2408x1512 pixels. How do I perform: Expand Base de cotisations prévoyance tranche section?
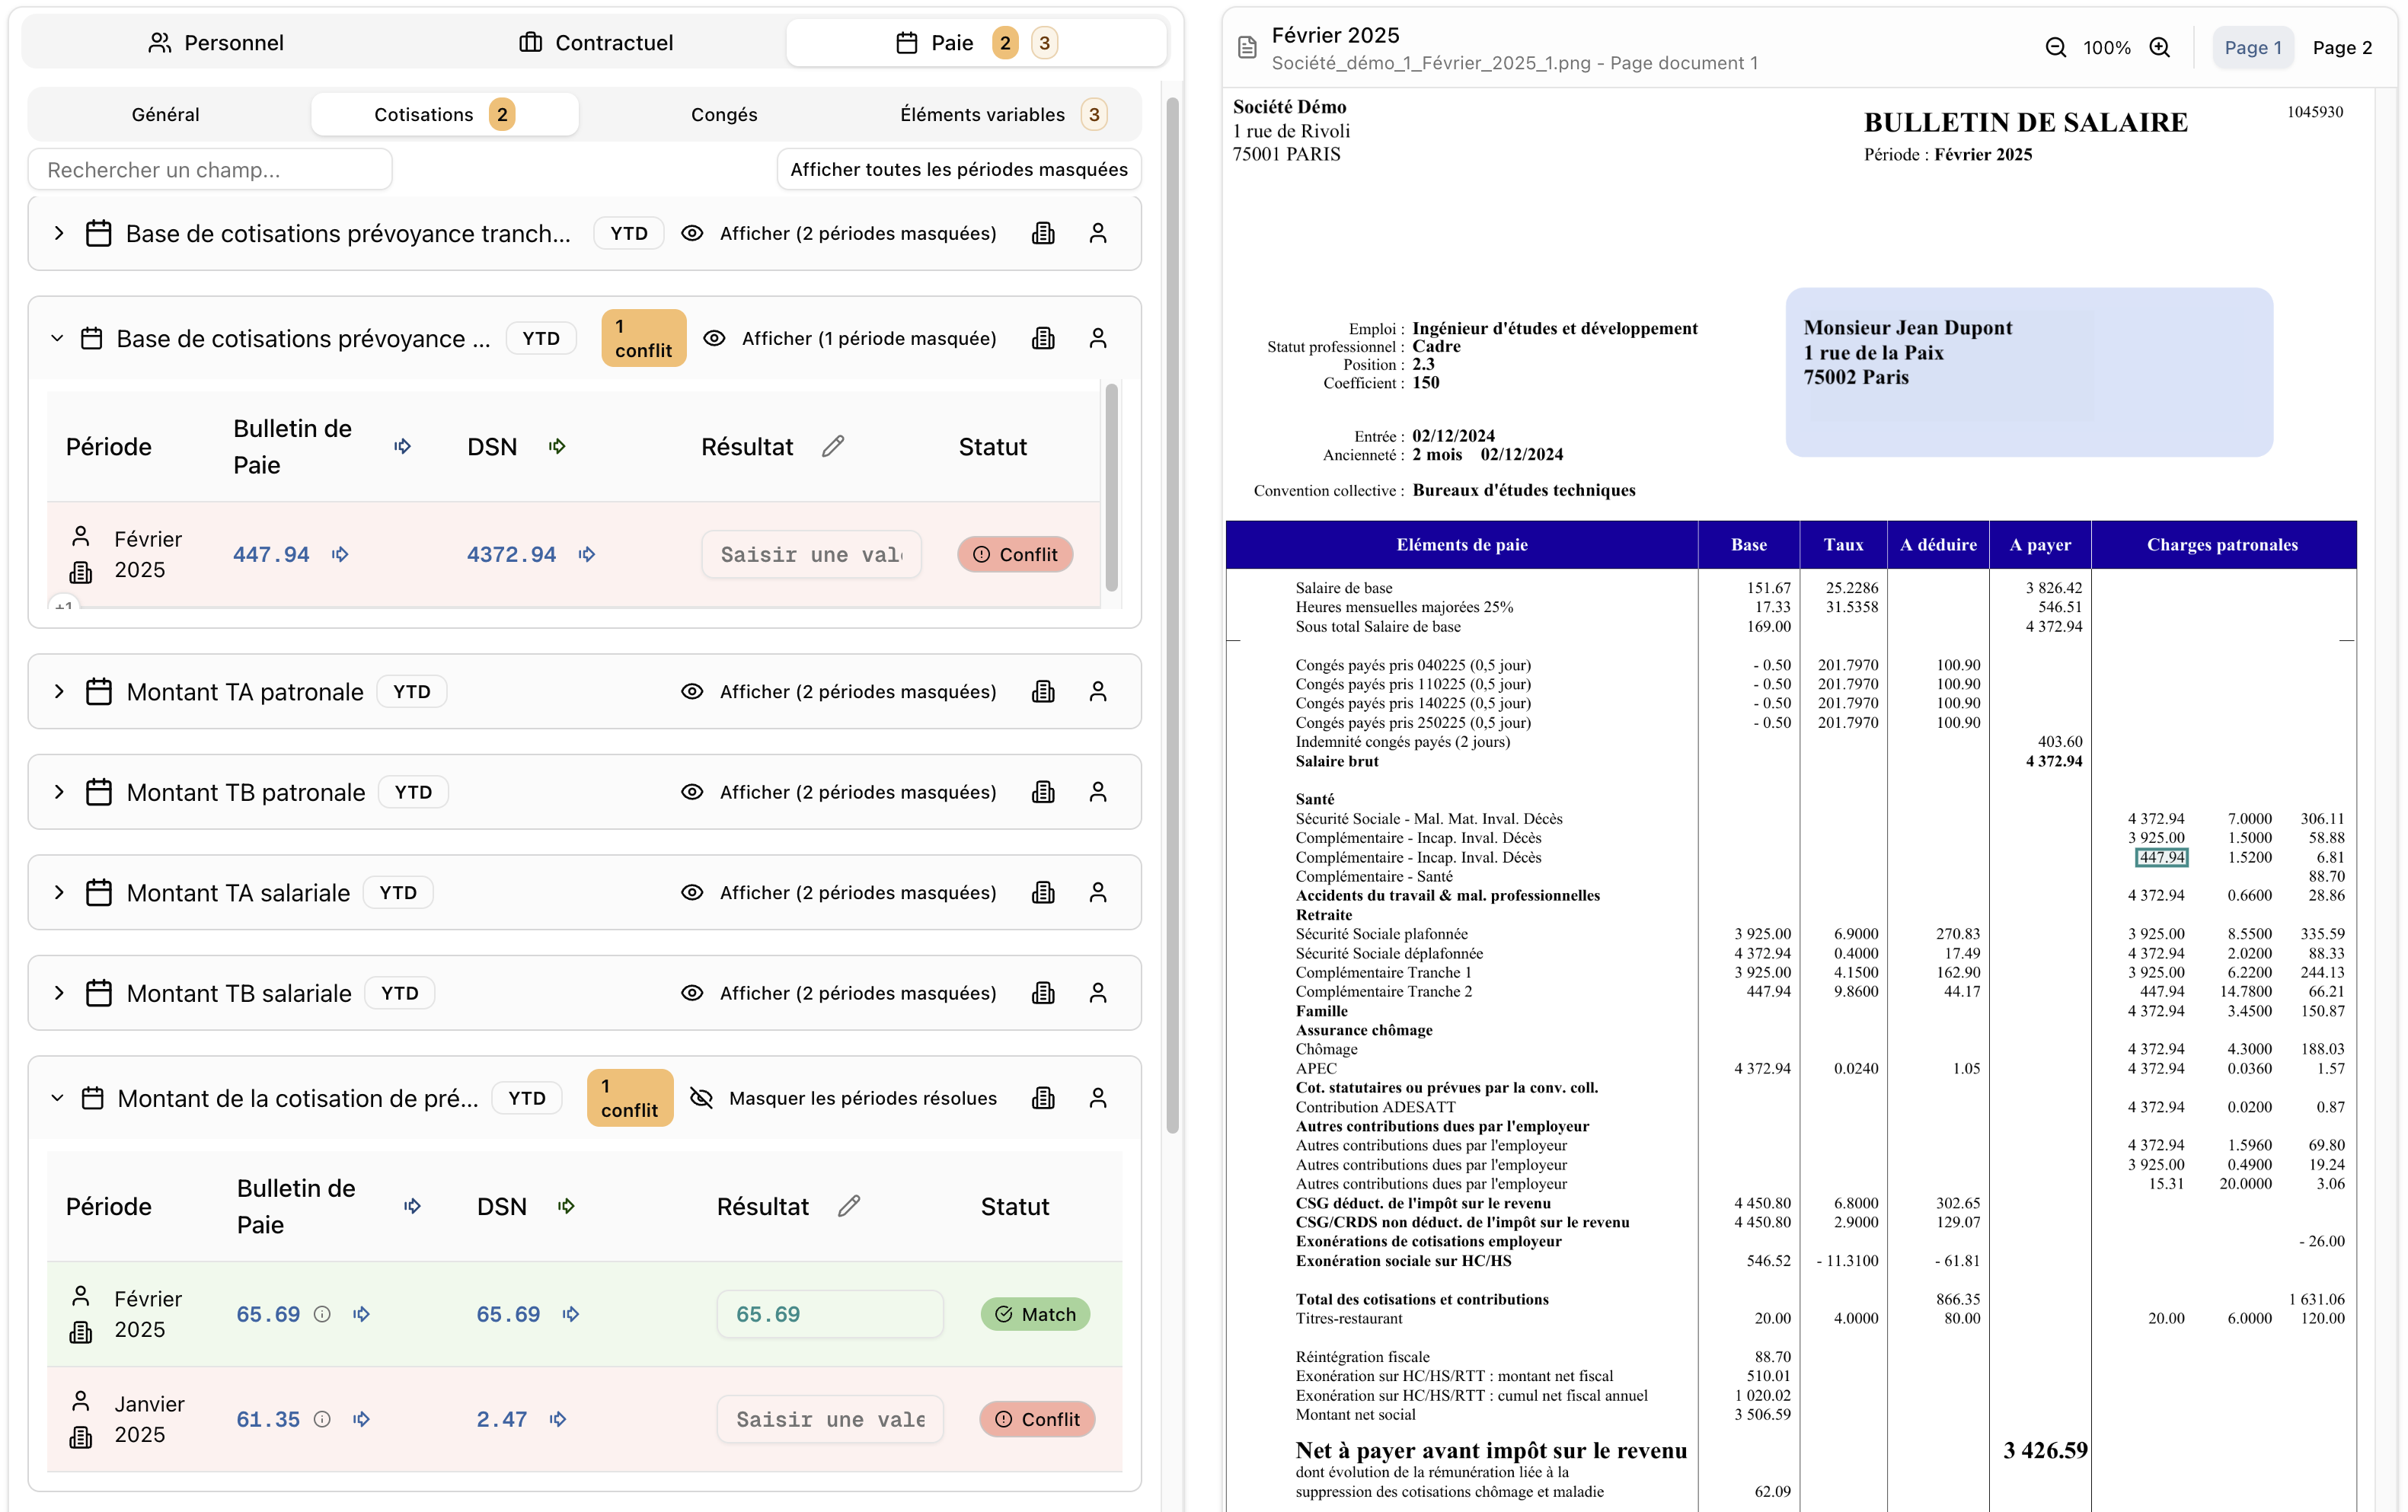(x=58, y=233)
